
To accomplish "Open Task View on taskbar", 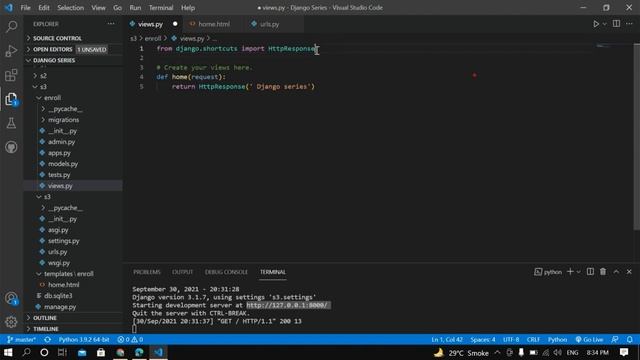I will [x=62, y=352].
